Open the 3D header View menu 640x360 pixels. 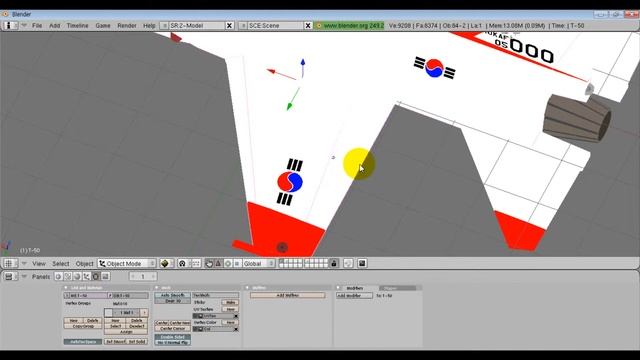tap(39, 263)
